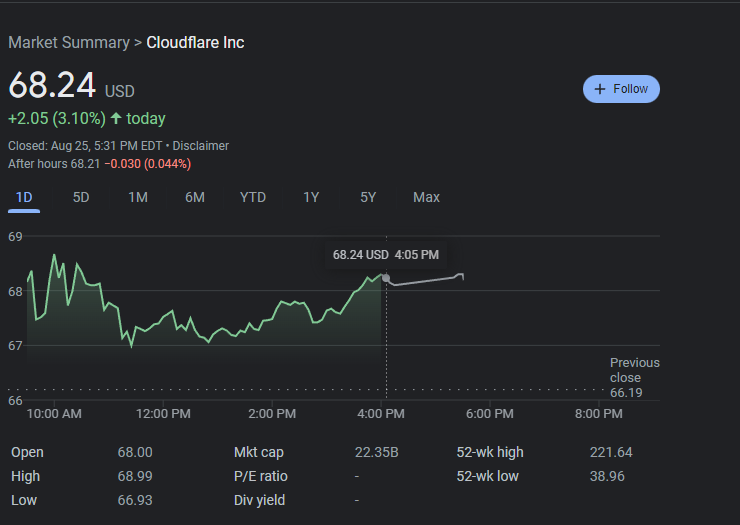Select the 1Y time range tab
Image resolution: width=740 pixels, height=525 pixels.
click(x=311, y=197)
